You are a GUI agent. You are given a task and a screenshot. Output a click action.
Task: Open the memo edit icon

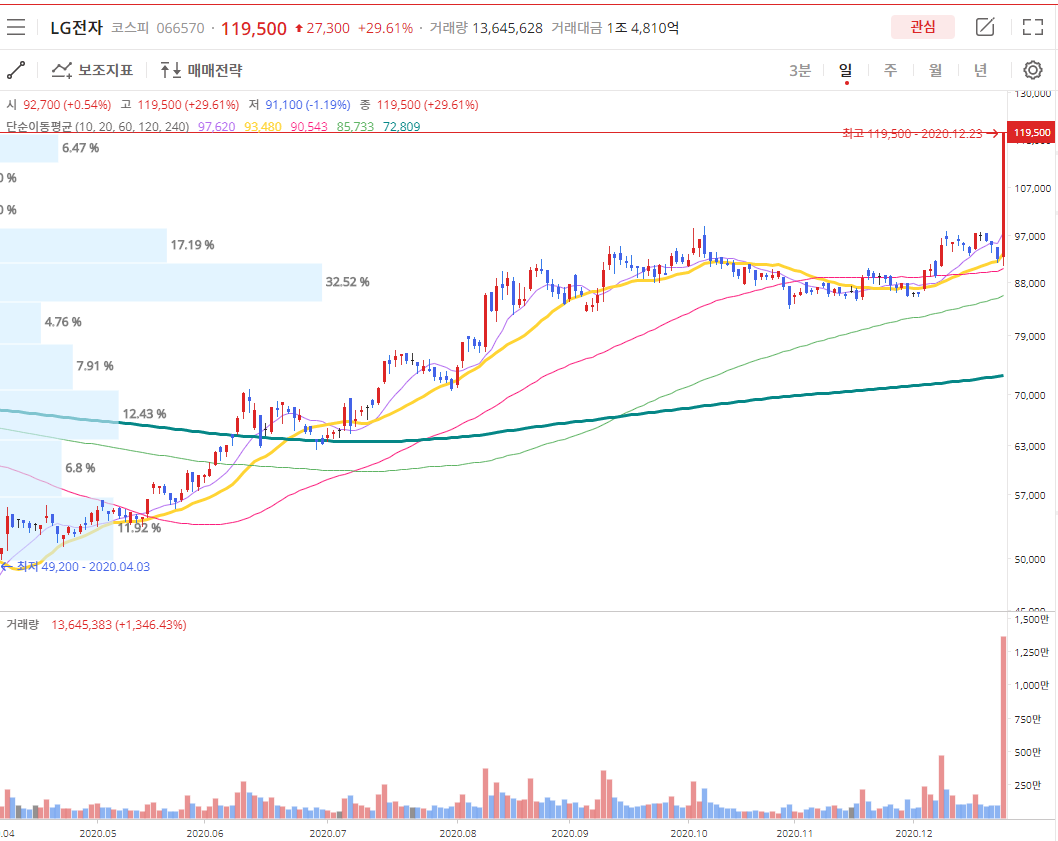pyautogui.click(x=985, y=27)
